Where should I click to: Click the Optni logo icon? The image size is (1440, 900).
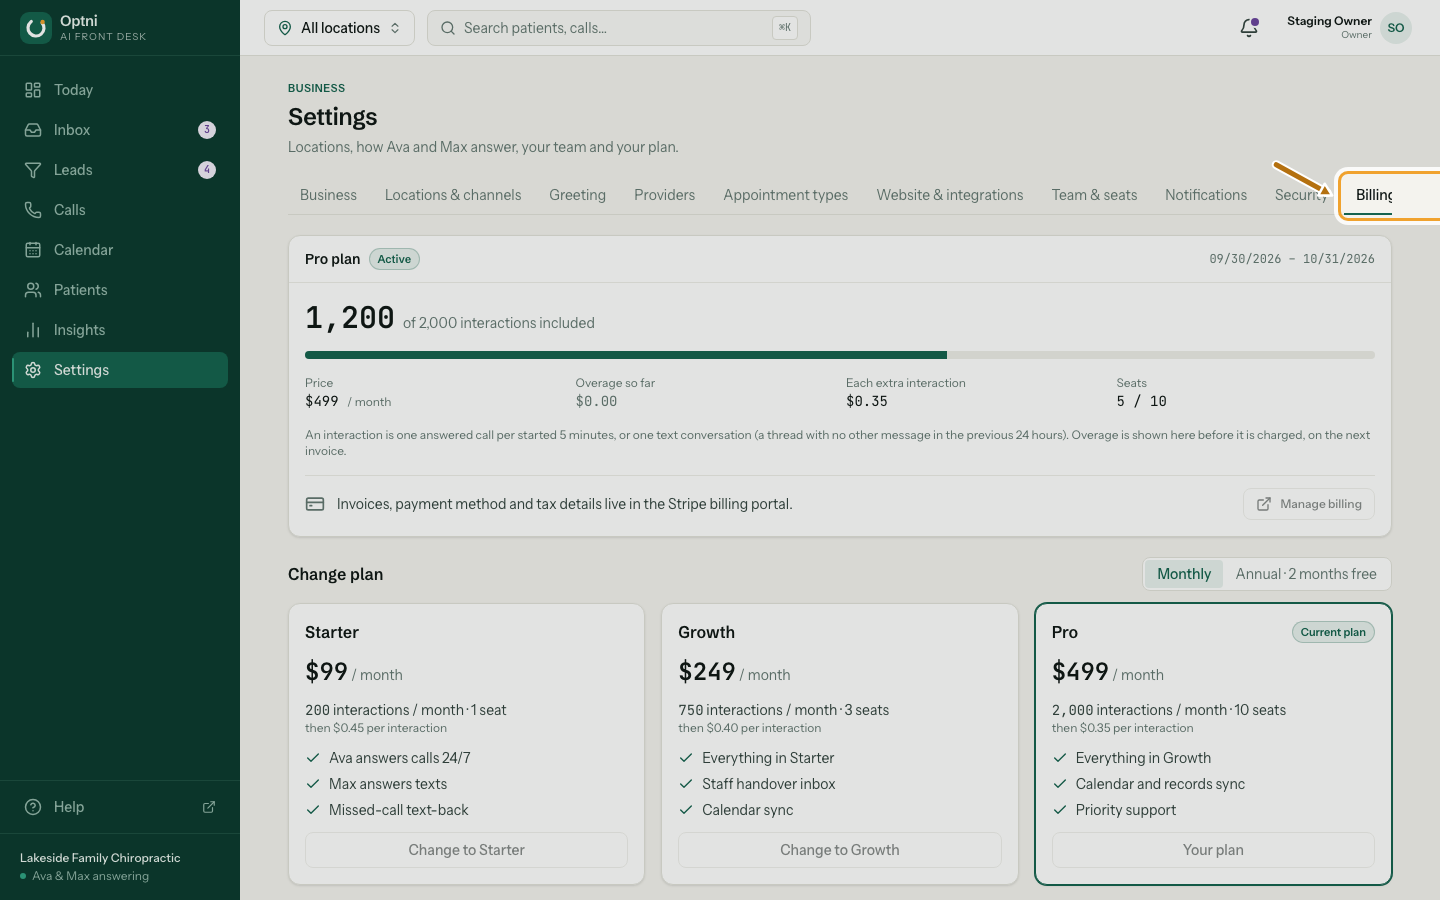pyautogui.click(x=36, y=28)
